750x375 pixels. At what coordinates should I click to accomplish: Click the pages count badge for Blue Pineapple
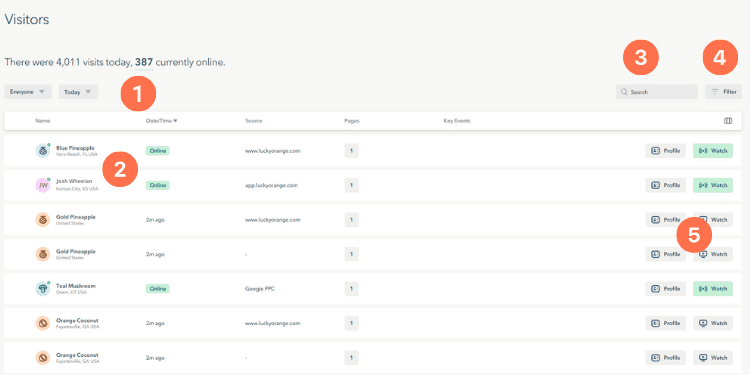[352, 151]
